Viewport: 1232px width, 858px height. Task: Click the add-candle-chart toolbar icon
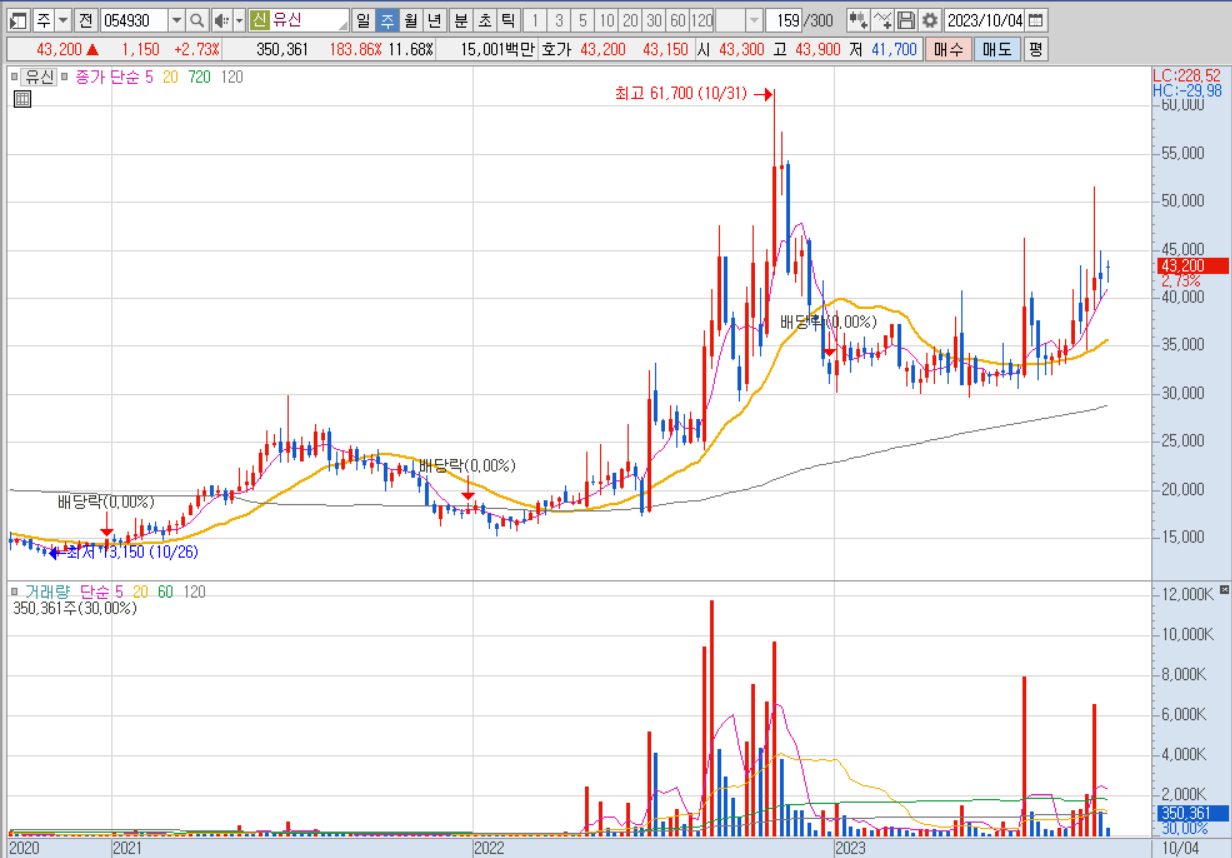coord(858,20)
